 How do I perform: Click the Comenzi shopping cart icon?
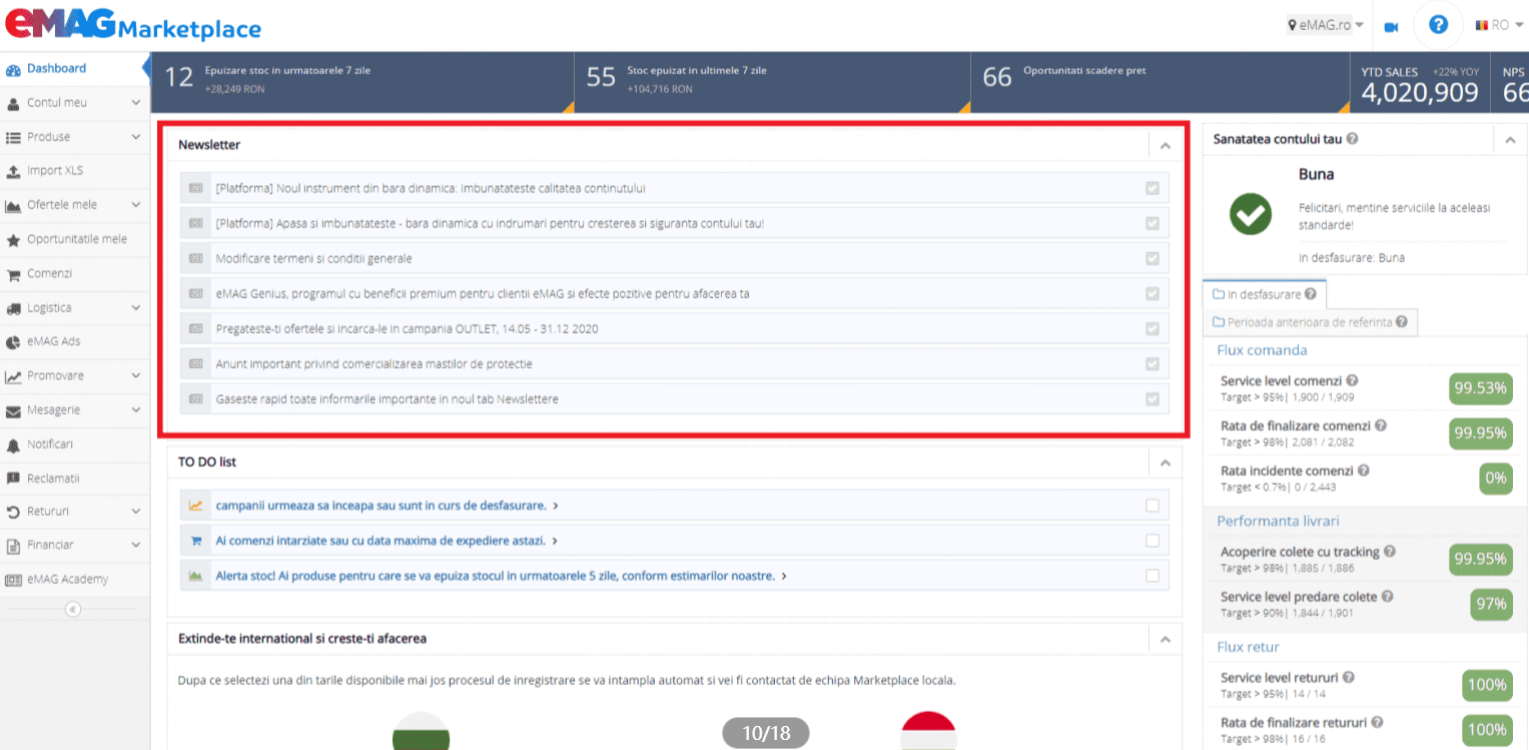pos(13,274)
